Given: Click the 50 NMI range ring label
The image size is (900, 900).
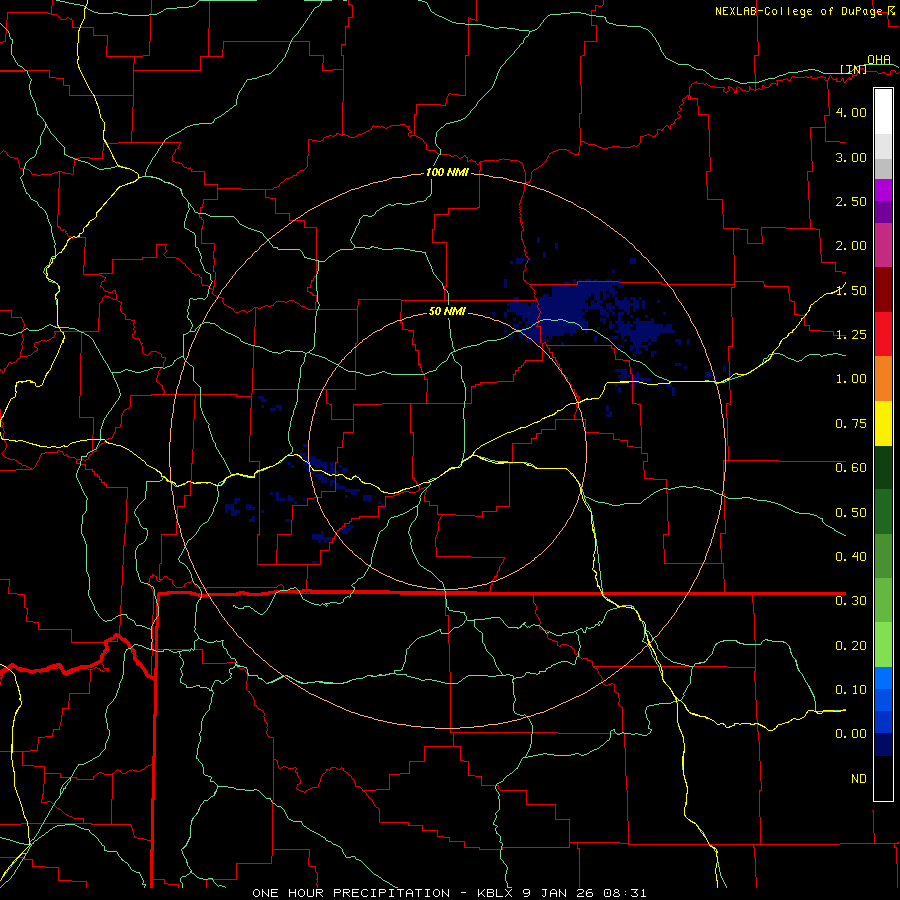Looking at the screenshot, I should click(x=447, y=312).
